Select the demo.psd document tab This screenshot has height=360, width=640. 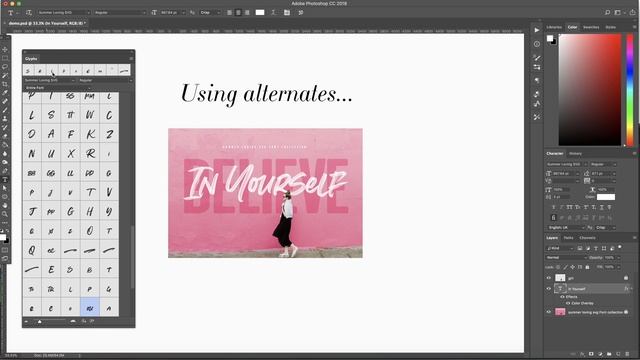[46, 23]
